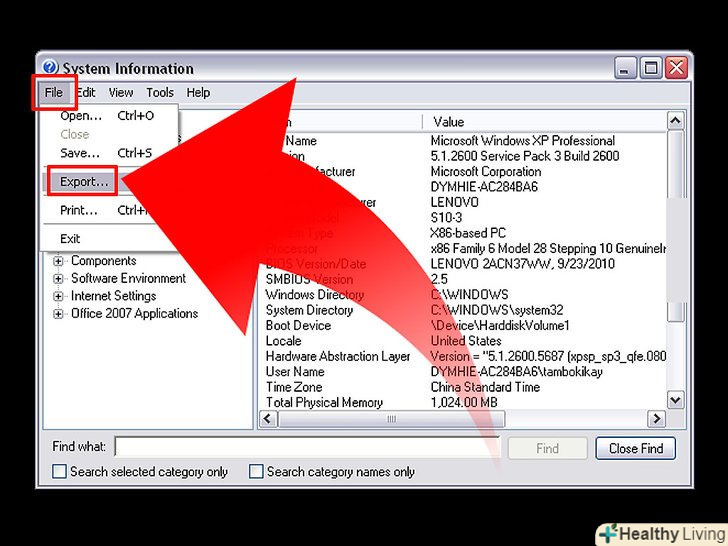This screenshot has height=546, width=728.
Task: Open the View menu
Action: point(121,93)
